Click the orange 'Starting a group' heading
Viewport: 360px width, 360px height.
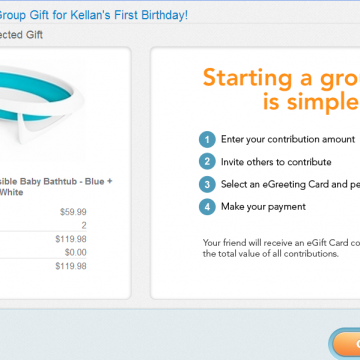coord(281,90)
